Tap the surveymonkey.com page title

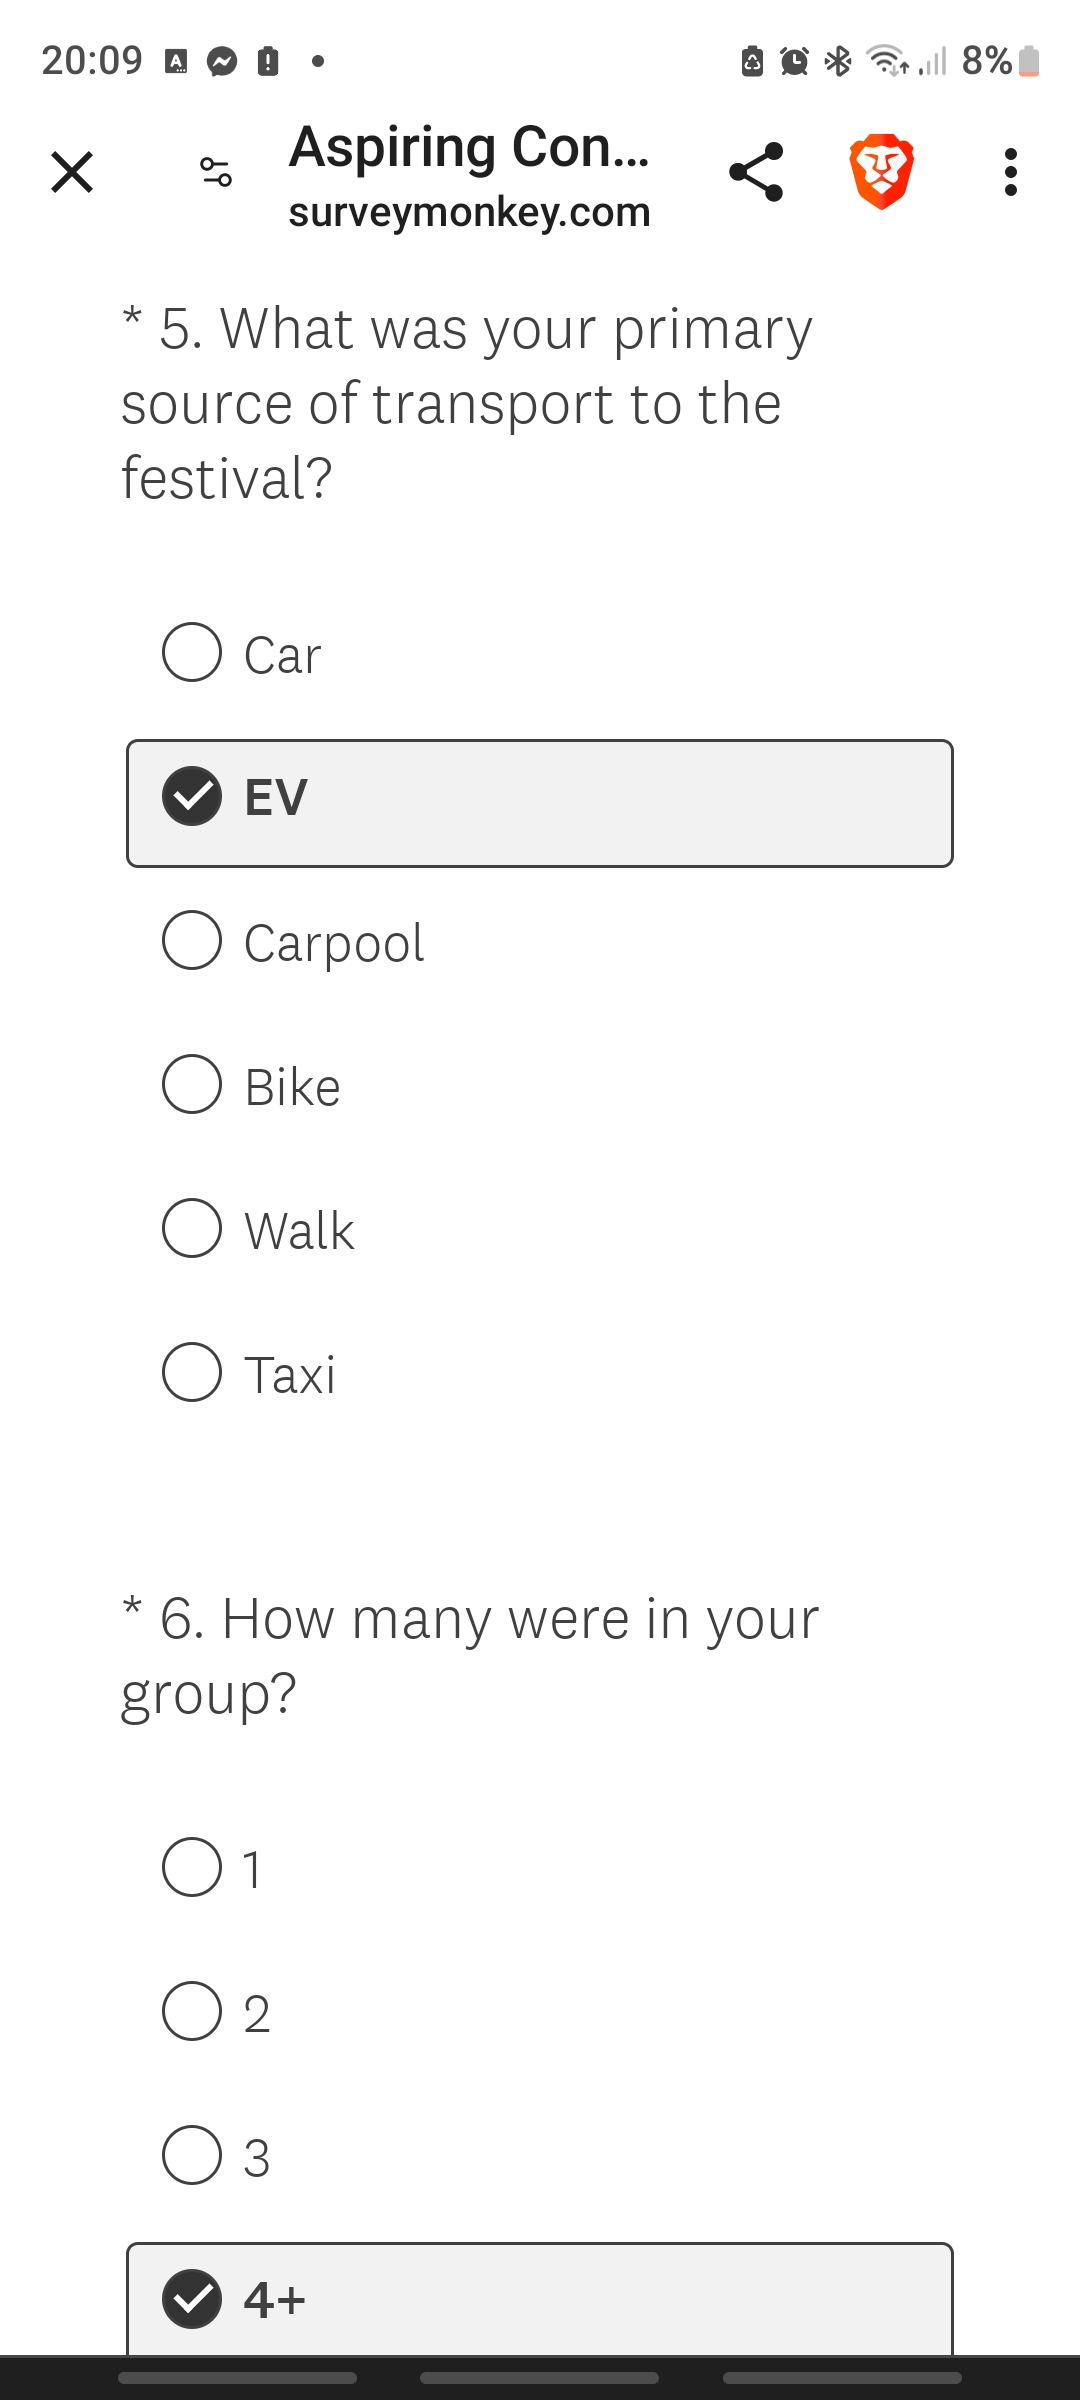(469, 176)
